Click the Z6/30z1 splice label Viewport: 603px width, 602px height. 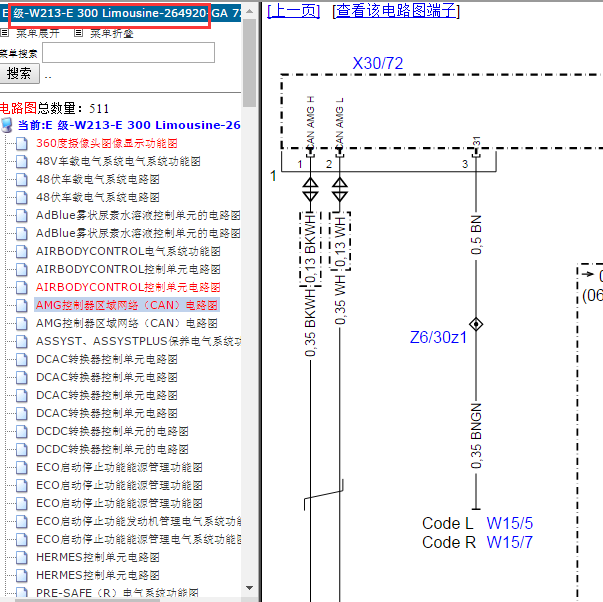[438, 337]
